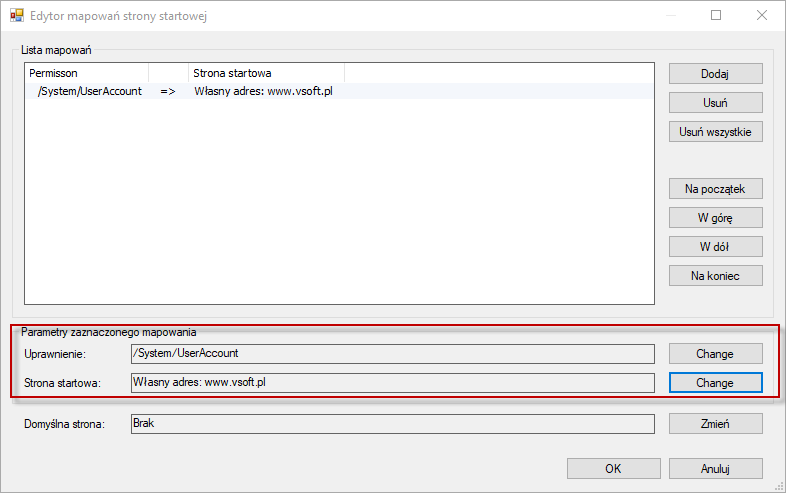Viewport: 786px width, 493px height.
Task: Confirm the dialog with OK
Action: pyautogui.click(x=614, y=469)
